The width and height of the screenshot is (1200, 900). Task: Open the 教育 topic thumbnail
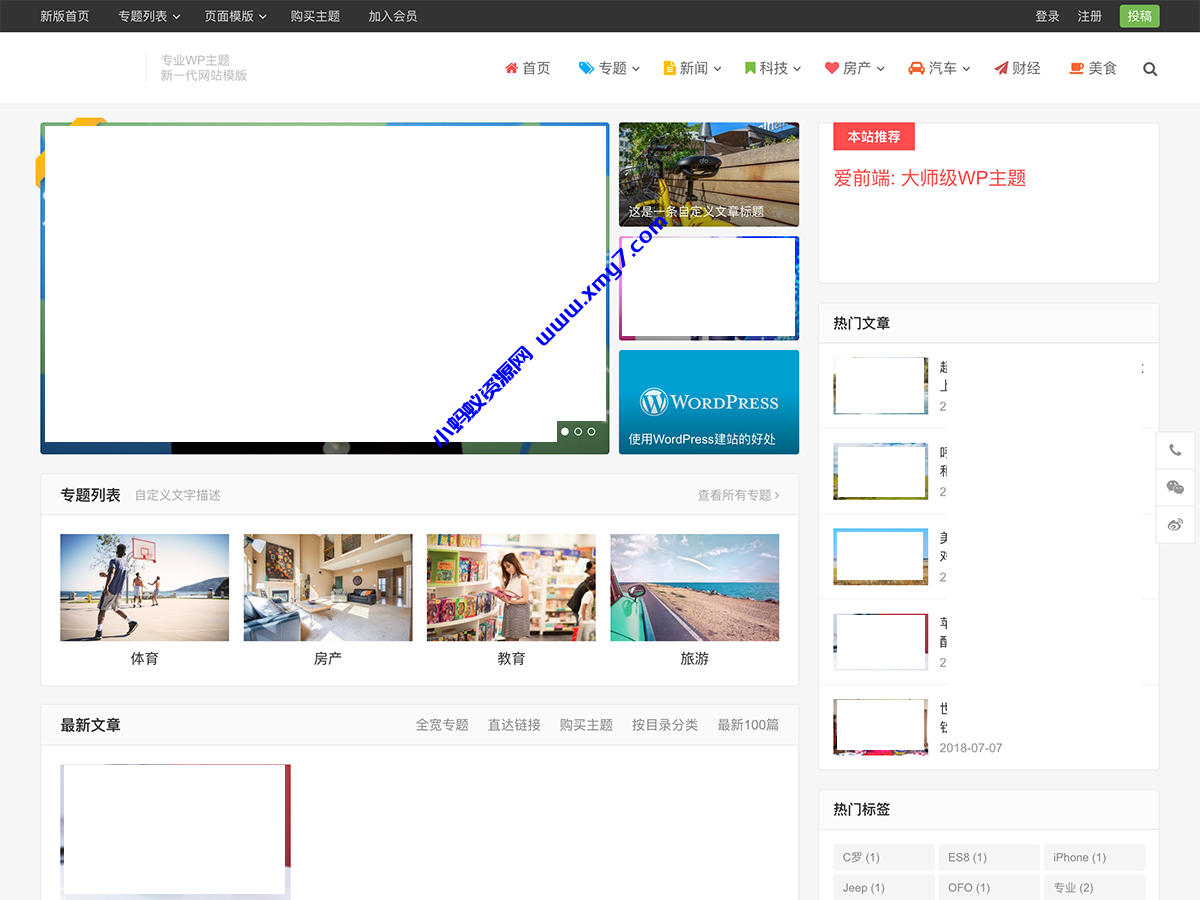(x=511, y=587)
